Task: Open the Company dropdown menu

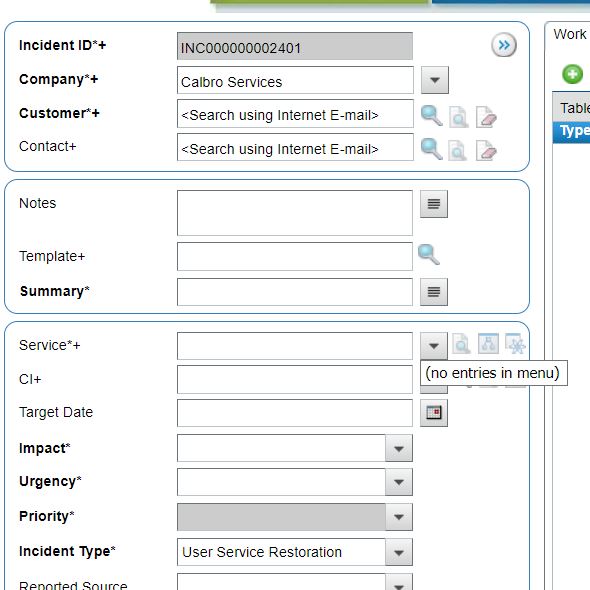Action: (435, 80)
